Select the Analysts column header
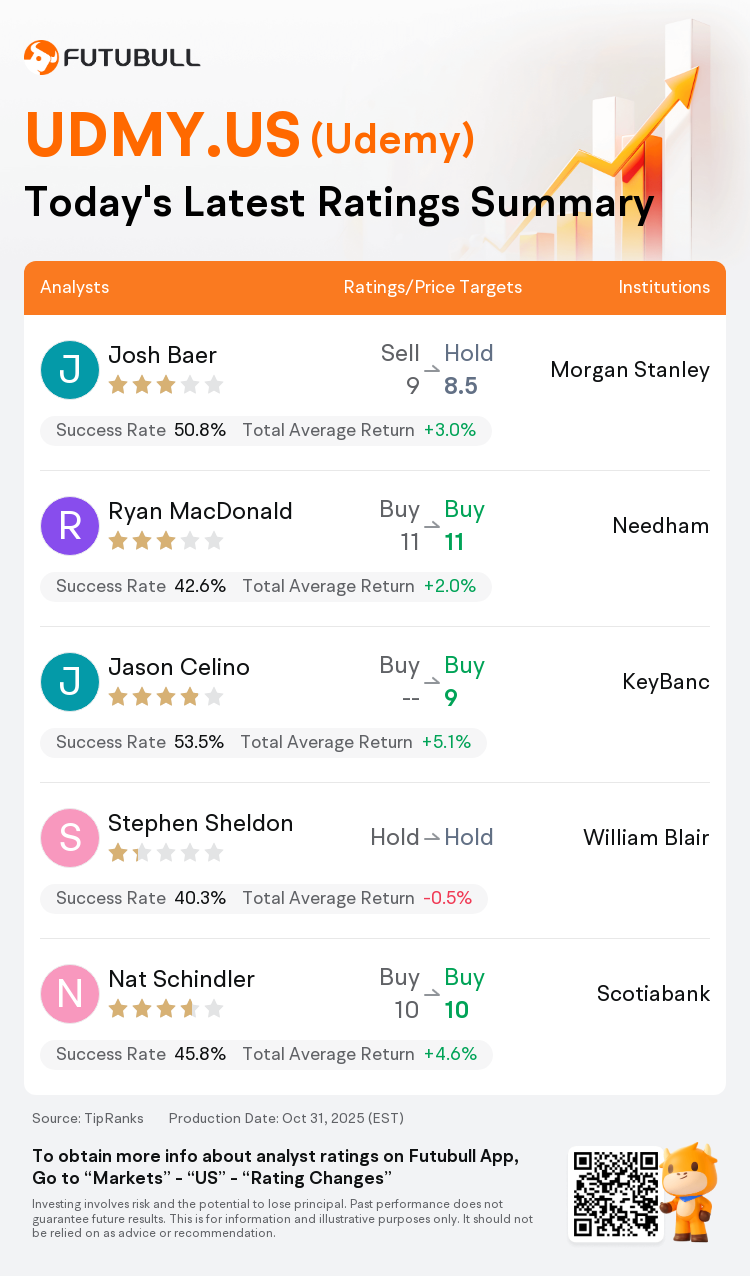 75,287
